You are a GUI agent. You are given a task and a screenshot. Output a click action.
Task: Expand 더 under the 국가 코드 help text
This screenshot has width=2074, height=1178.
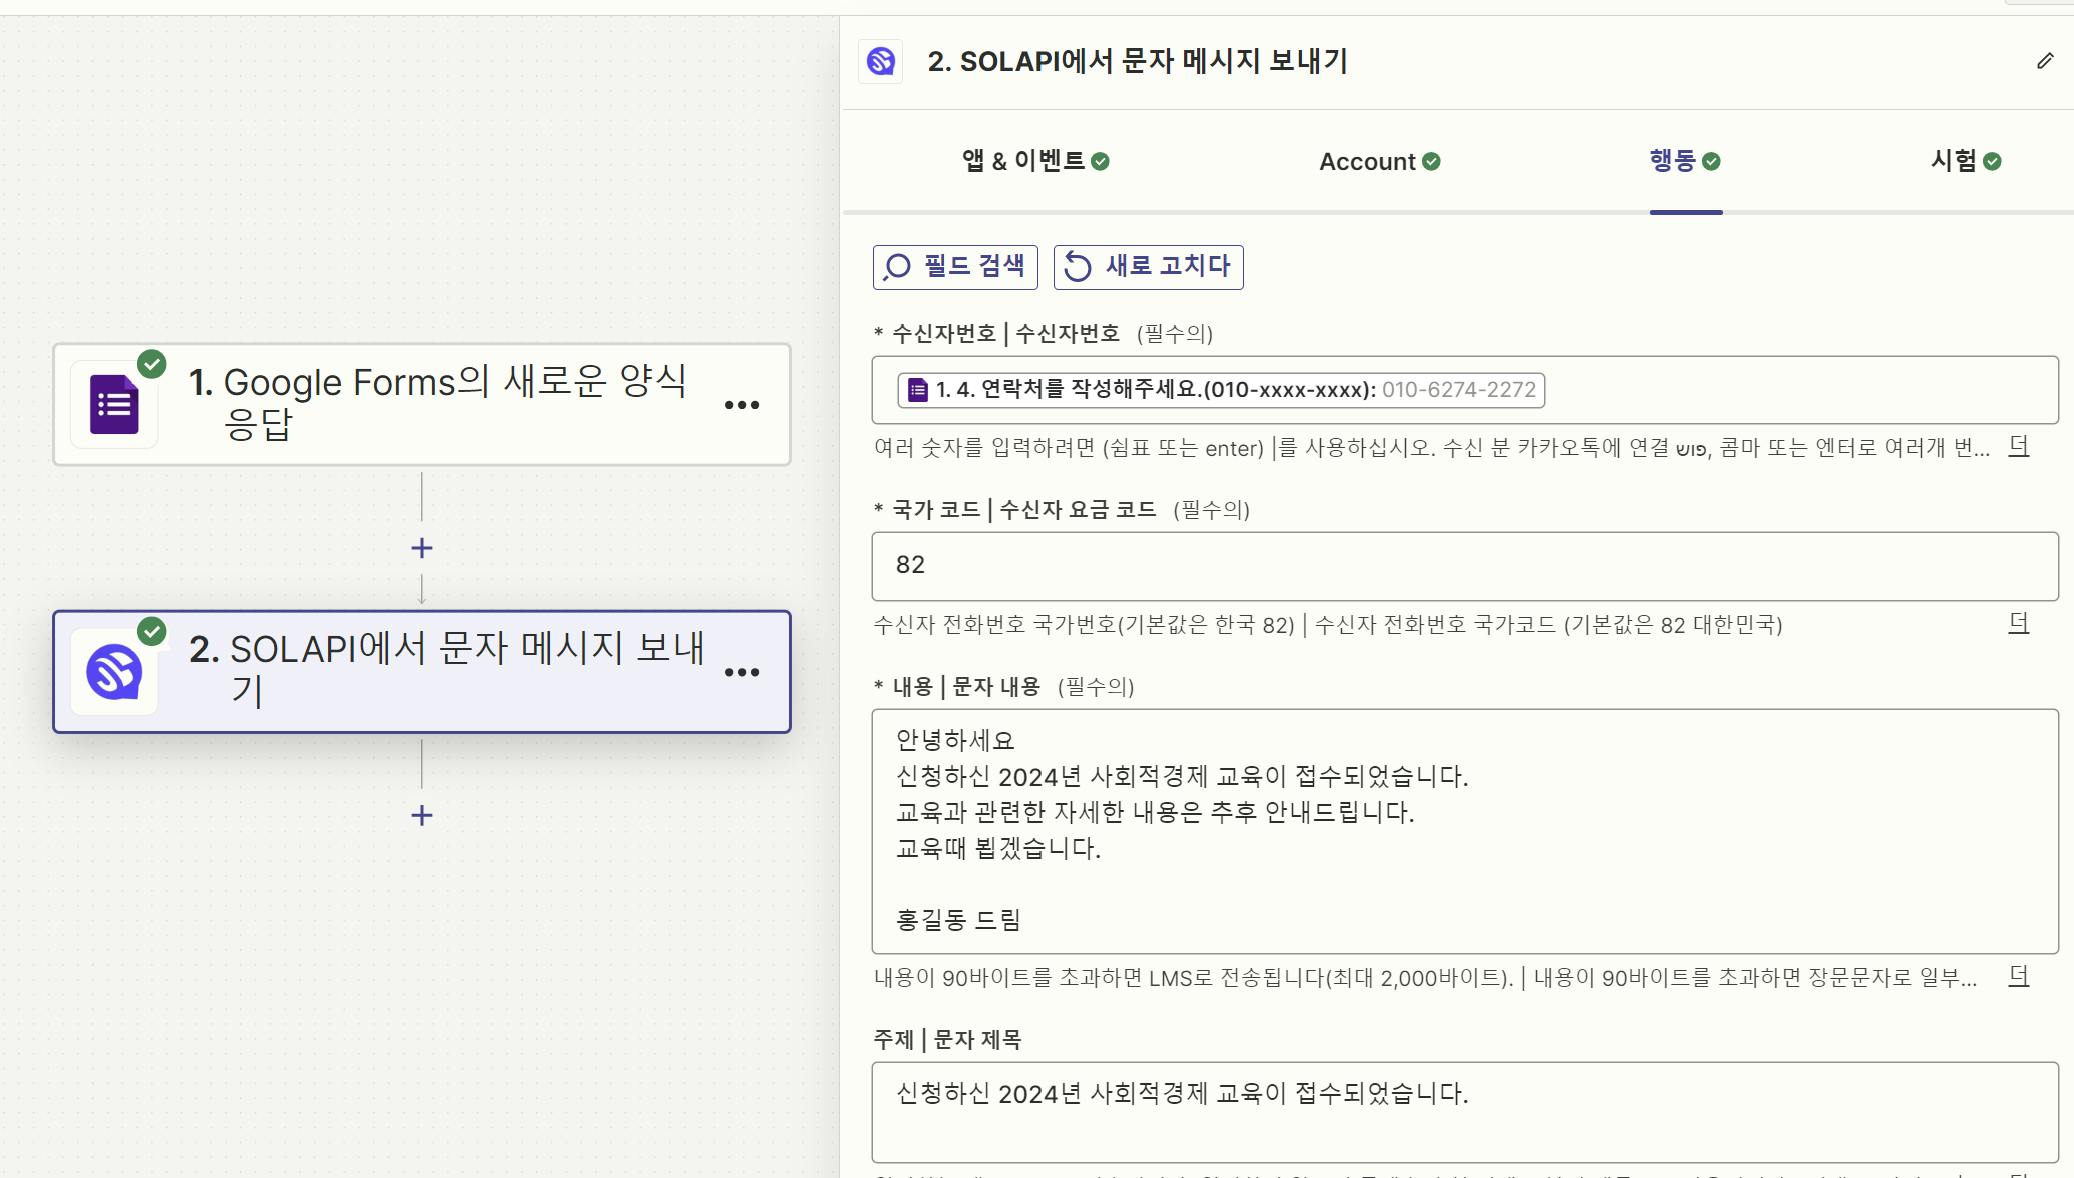tap(2019, 624)
